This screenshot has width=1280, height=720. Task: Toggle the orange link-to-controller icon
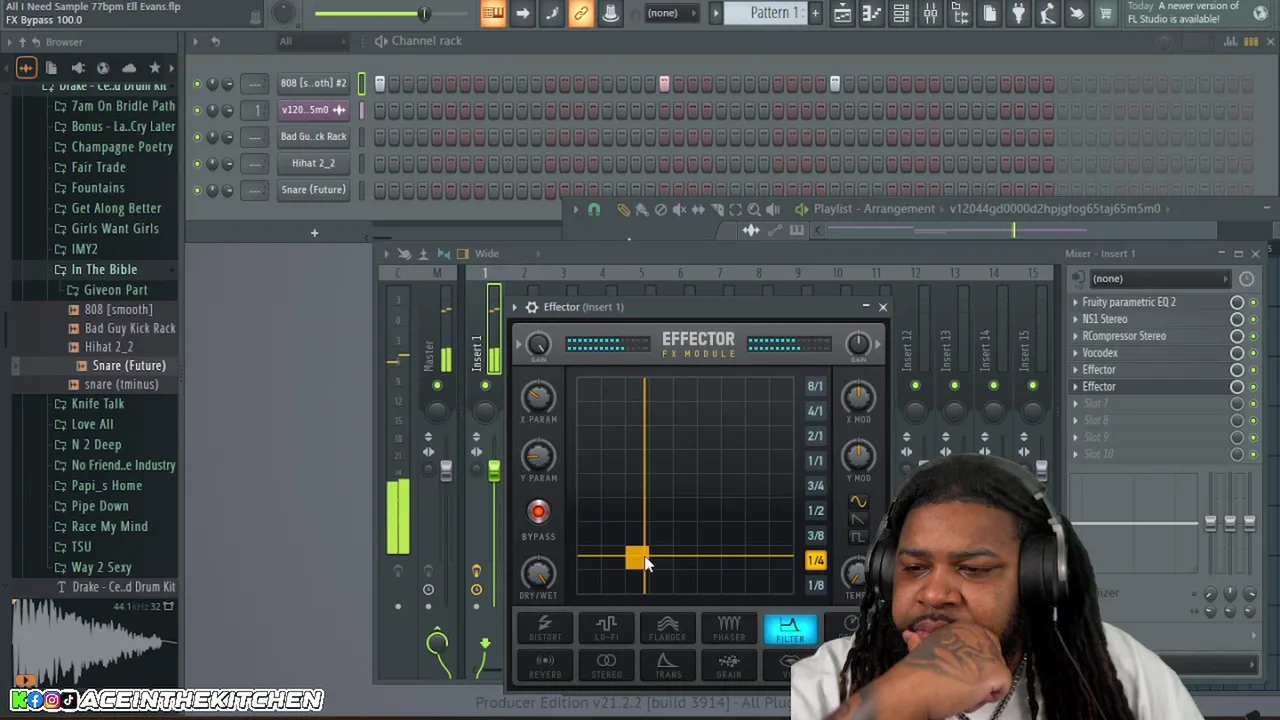pos(580,13)
